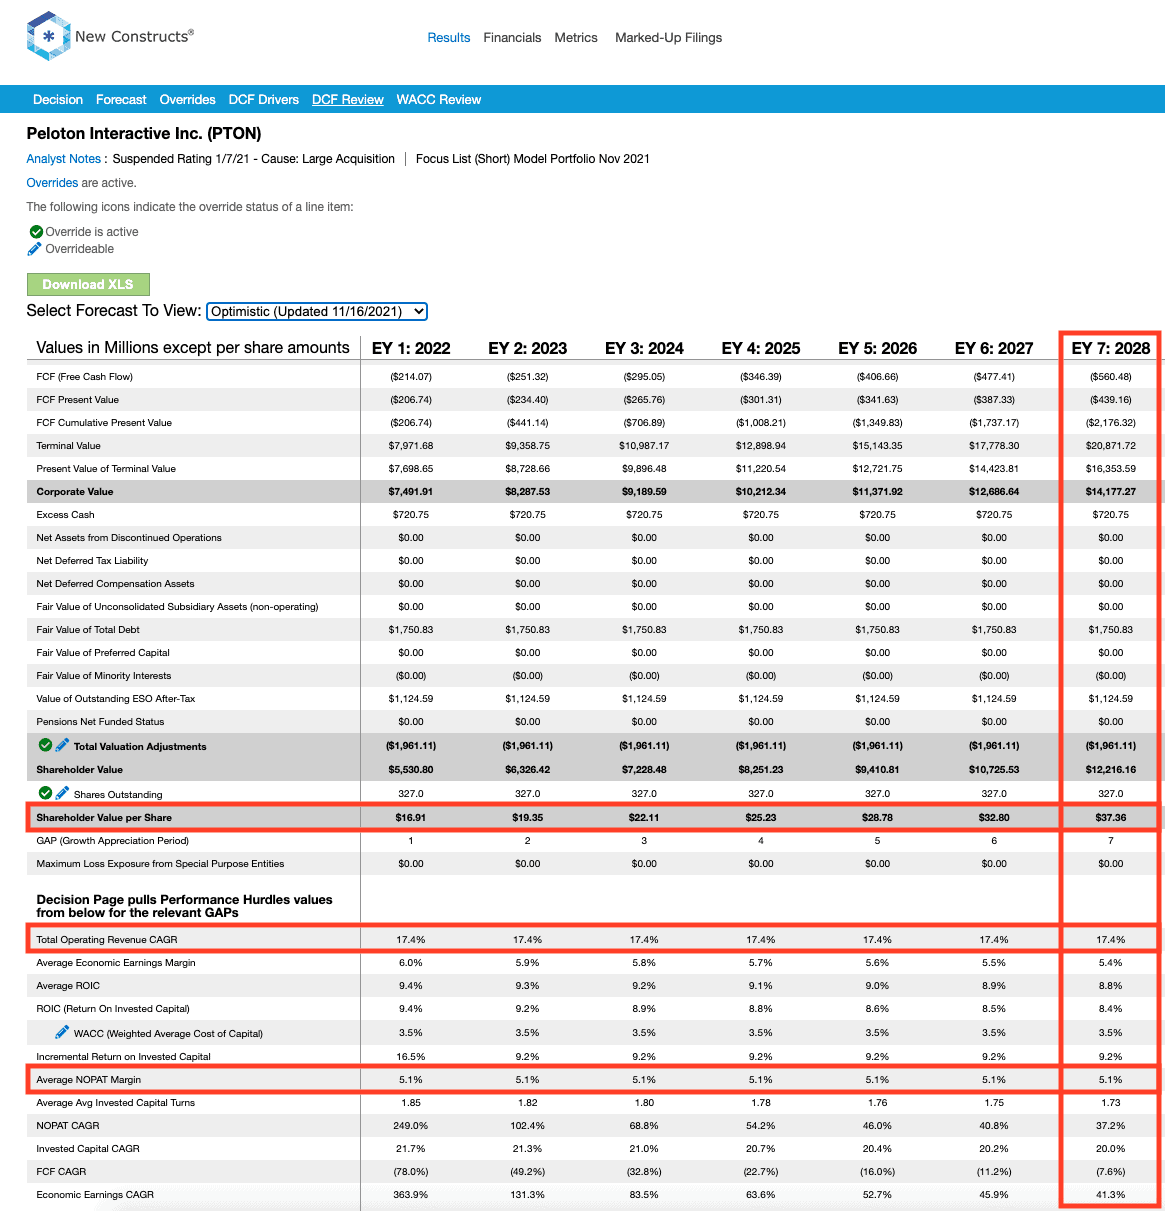Click the EY 4: 2025 column header

(x=761, y=348)
